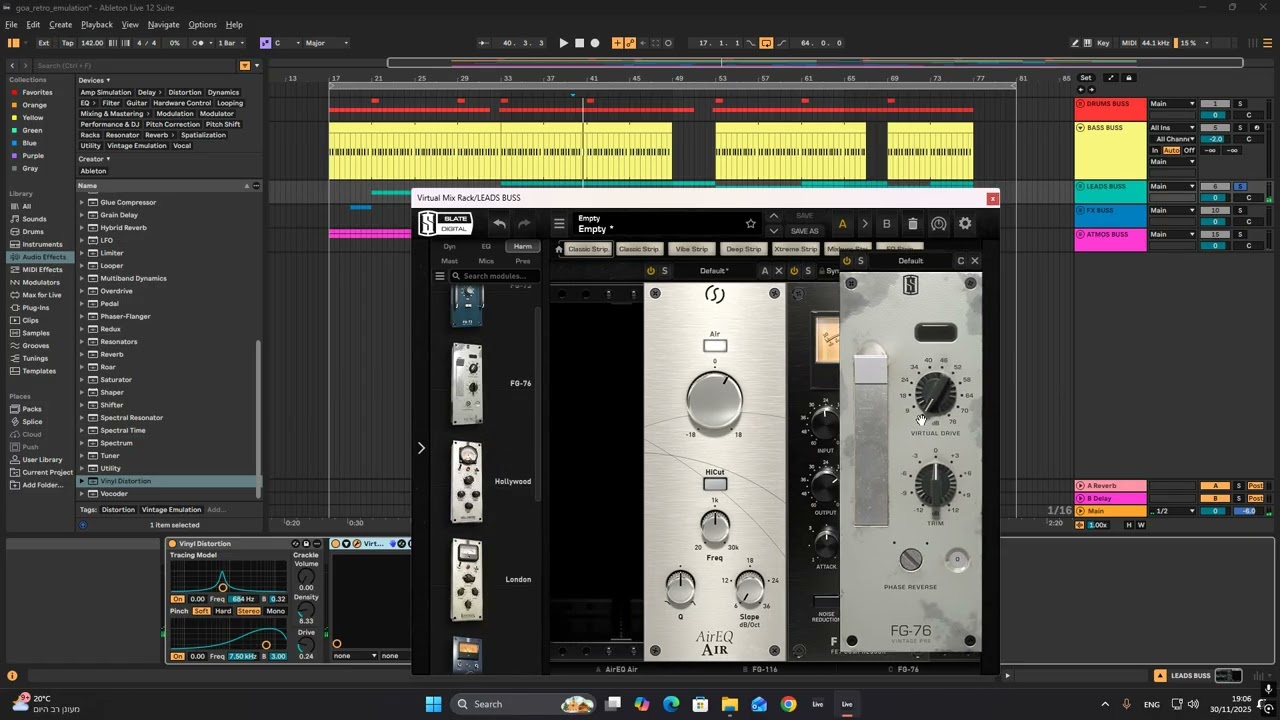Open the Playback menu
The width and height of the screenshot is (1280, 720).
click(x=97, y=24)
